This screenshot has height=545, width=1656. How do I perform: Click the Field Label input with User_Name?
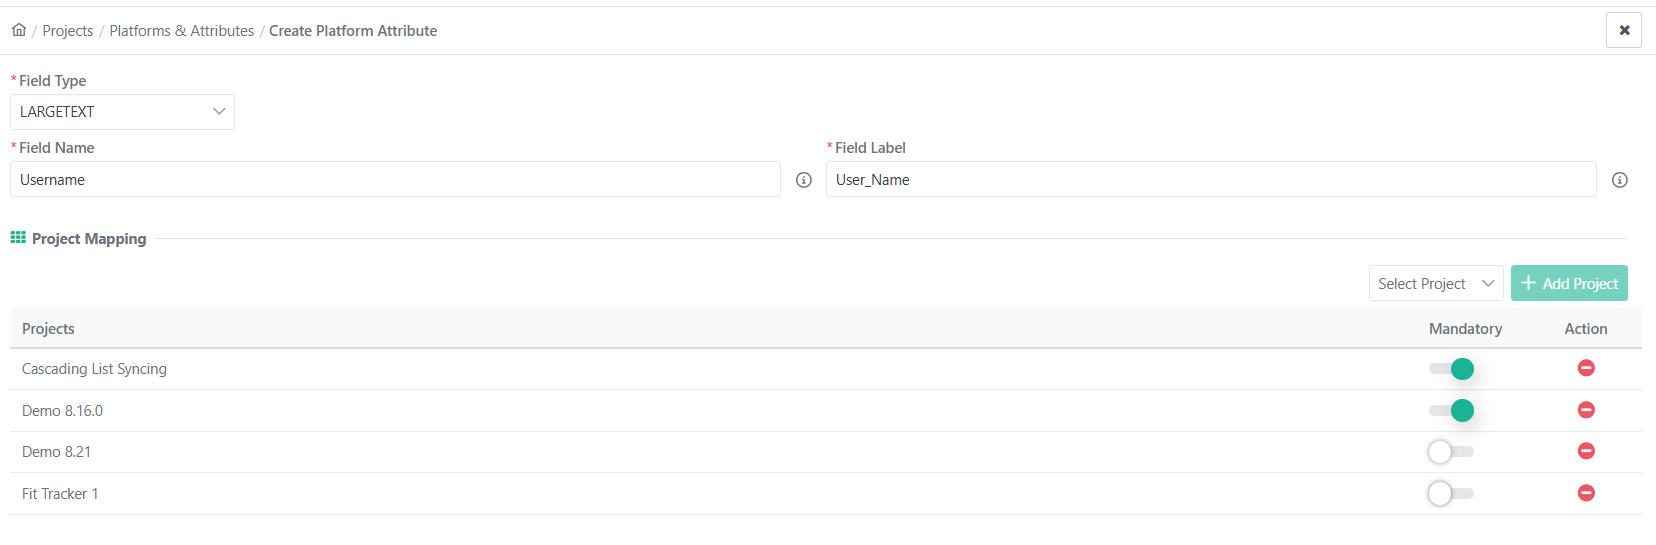[1211, 180]
